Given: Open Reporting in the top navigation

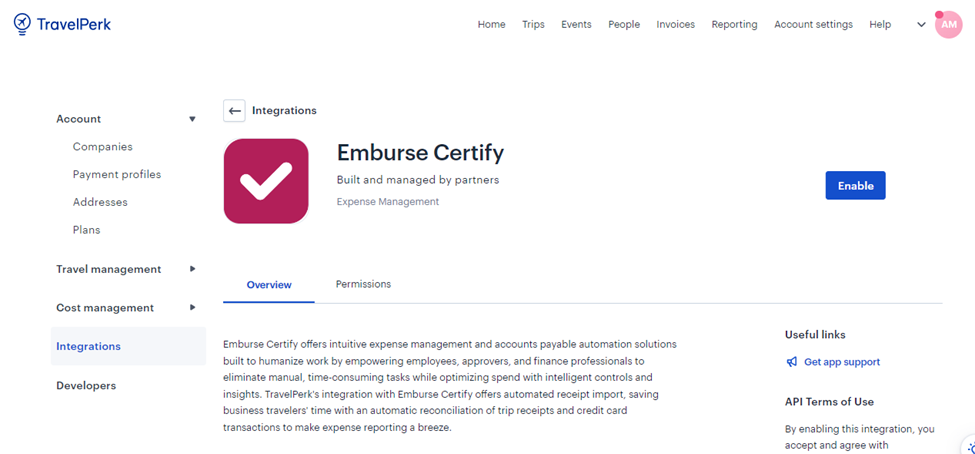Looking at the screenshot, I should point(734,25).
